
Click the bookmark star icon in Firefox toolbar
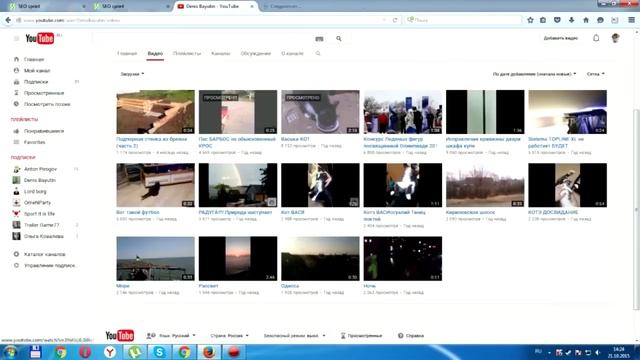point(530,20)
